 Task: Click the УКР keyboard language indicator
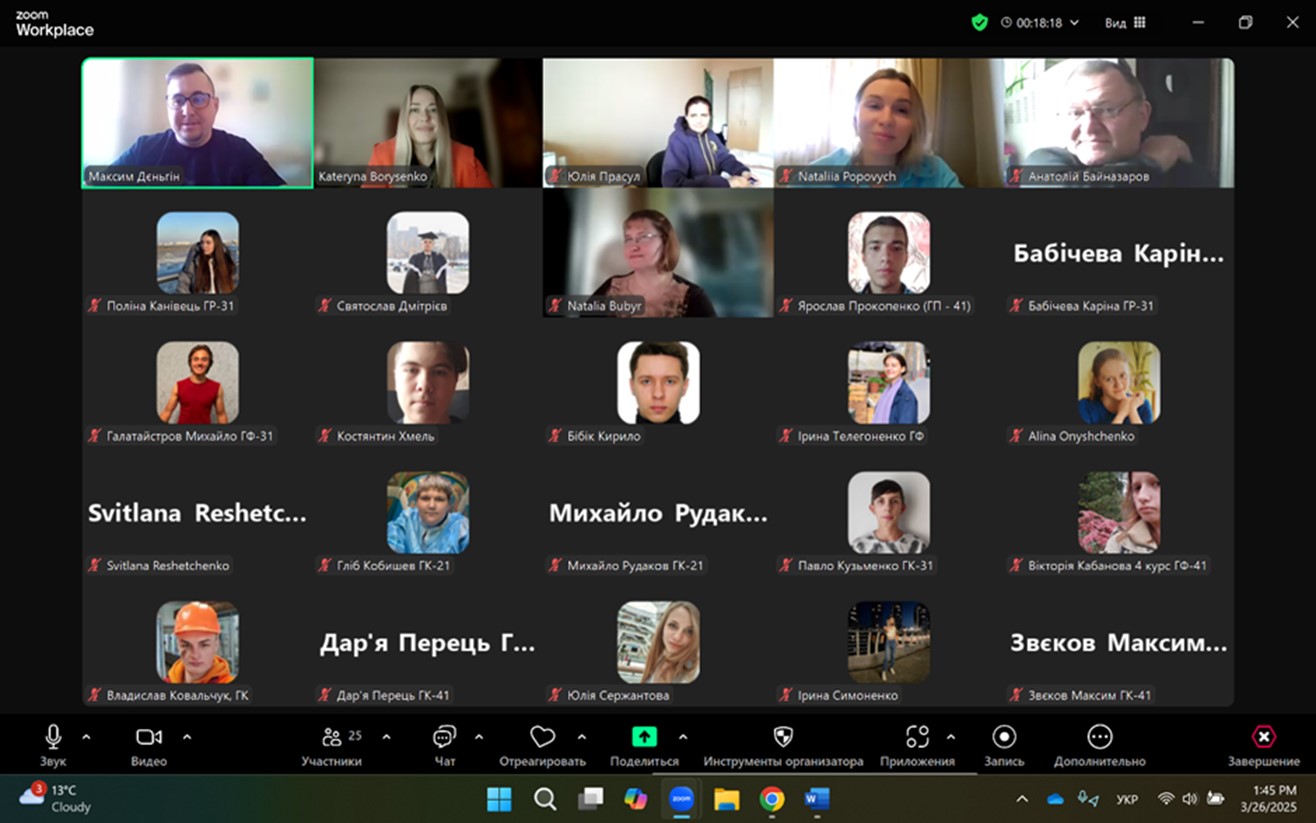[1126, 799]
